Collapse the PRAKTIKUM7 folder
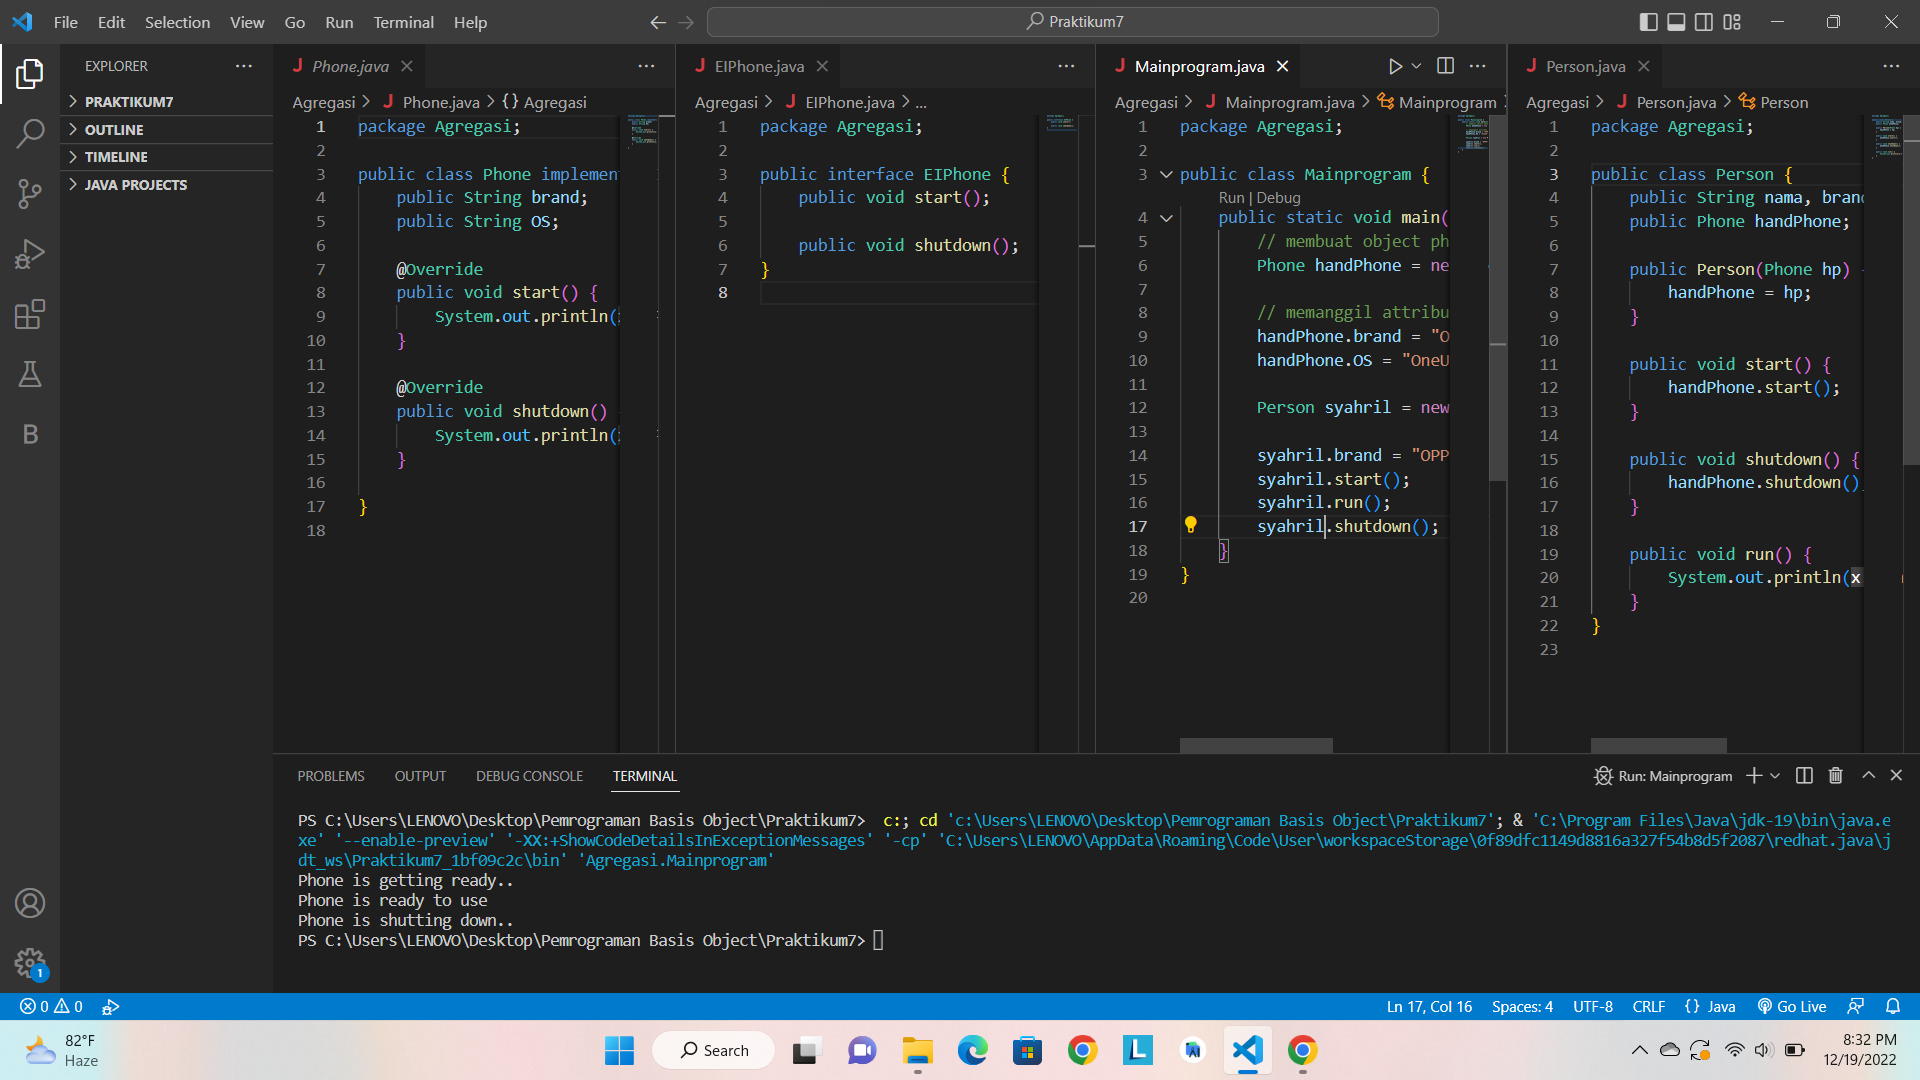 point(121,101)
